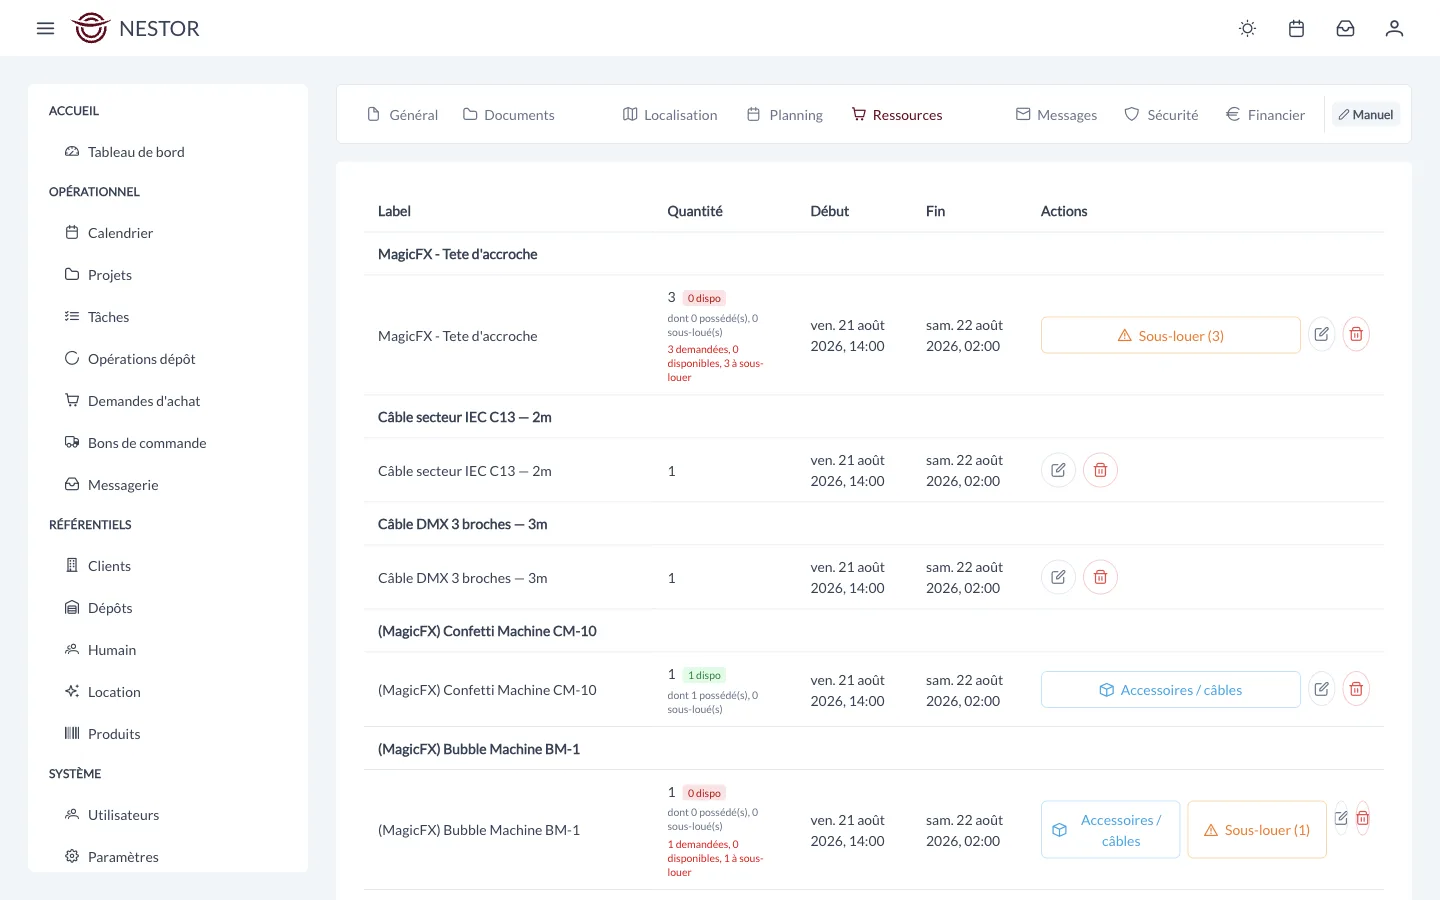Viewport: 1440px width, 900px height.
Task: Edit the Câble DMX 3 broches row
Action: [1058, 577]
